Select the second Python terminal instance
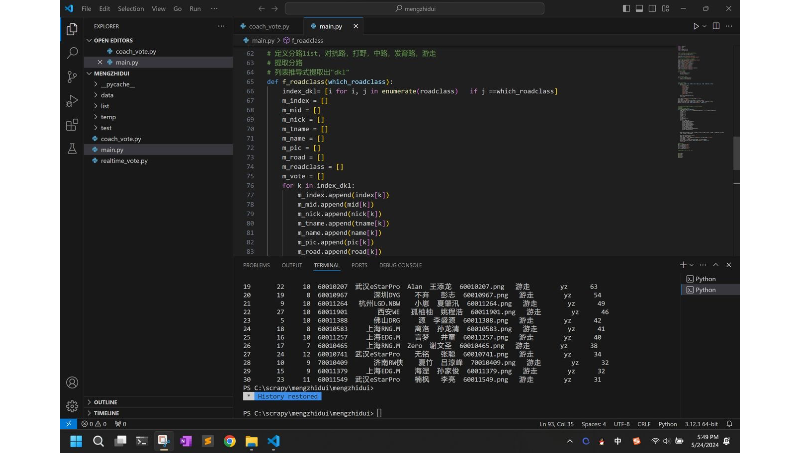800x453 pixels. (x=710, y=290)
